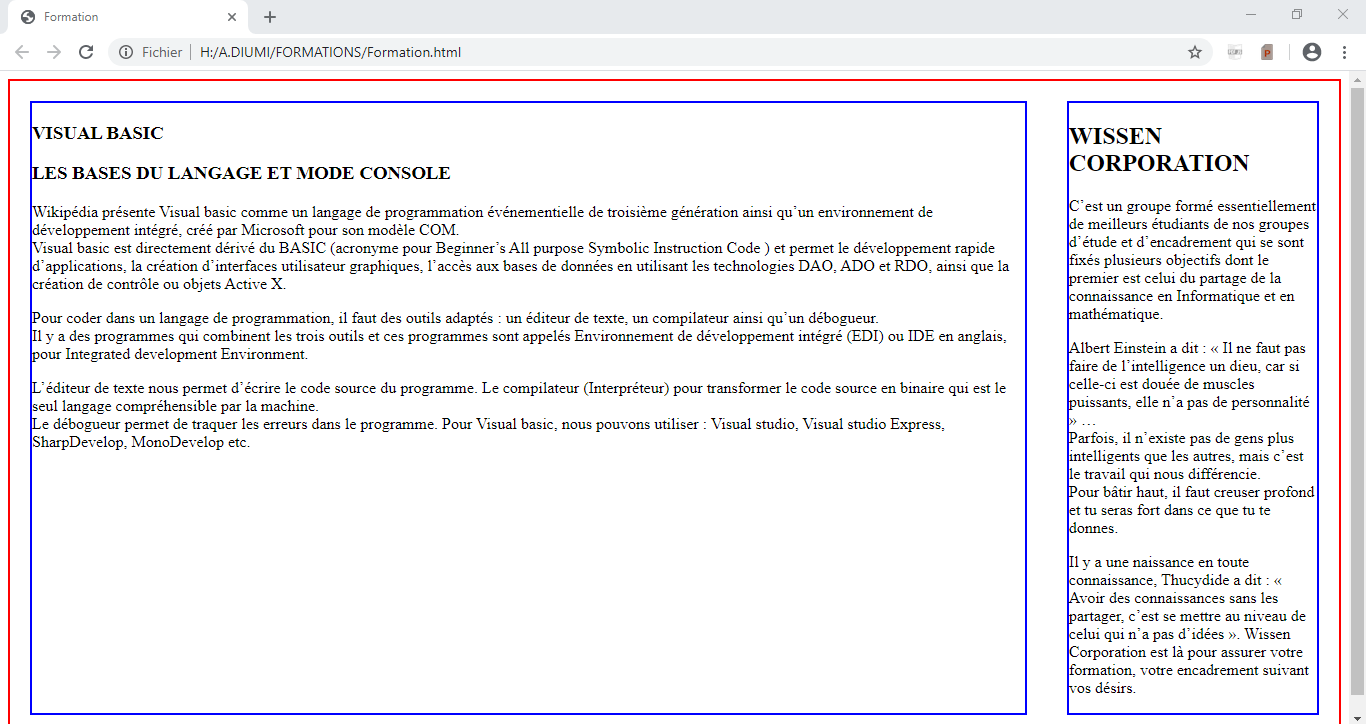Screen dimensions: 1366x724
Task: Open the Chrome three-dot menu
Action: (x=1345, y=52)
